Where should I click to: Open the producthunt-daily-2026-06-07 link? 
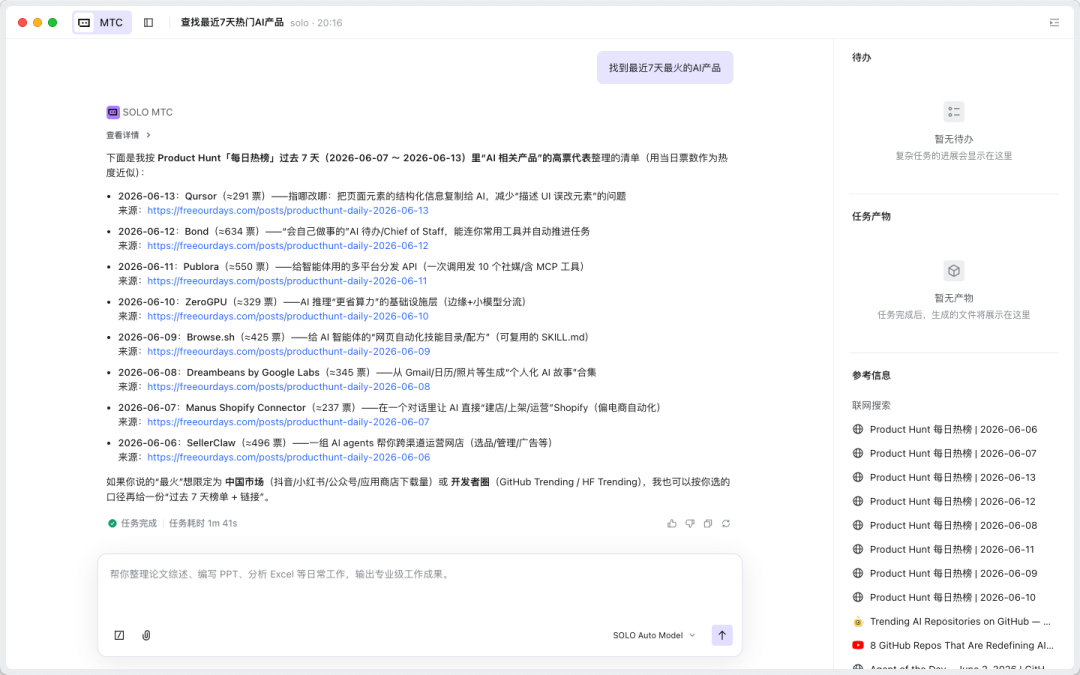[288, 422]
